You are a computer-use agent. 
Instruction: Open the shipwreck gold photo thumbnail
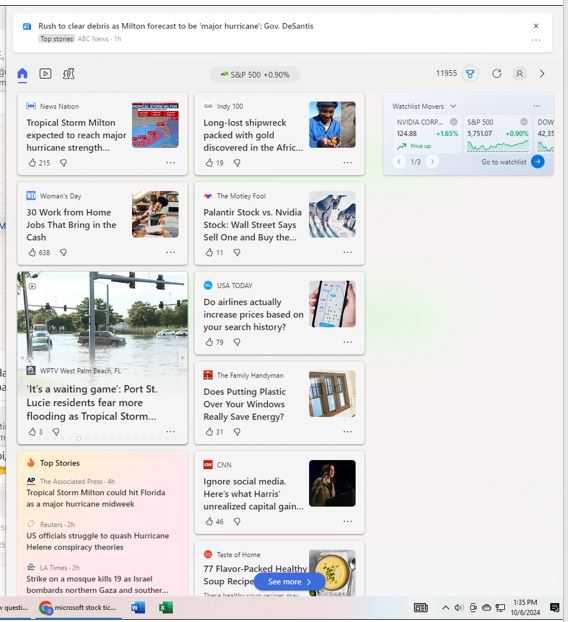(x=332, y=125)
